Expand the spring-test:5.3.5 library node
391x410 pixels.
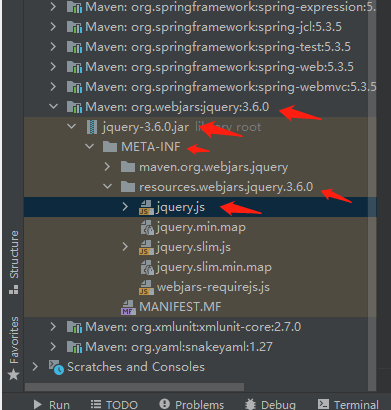pyautogui.click(x=53, y=47)
